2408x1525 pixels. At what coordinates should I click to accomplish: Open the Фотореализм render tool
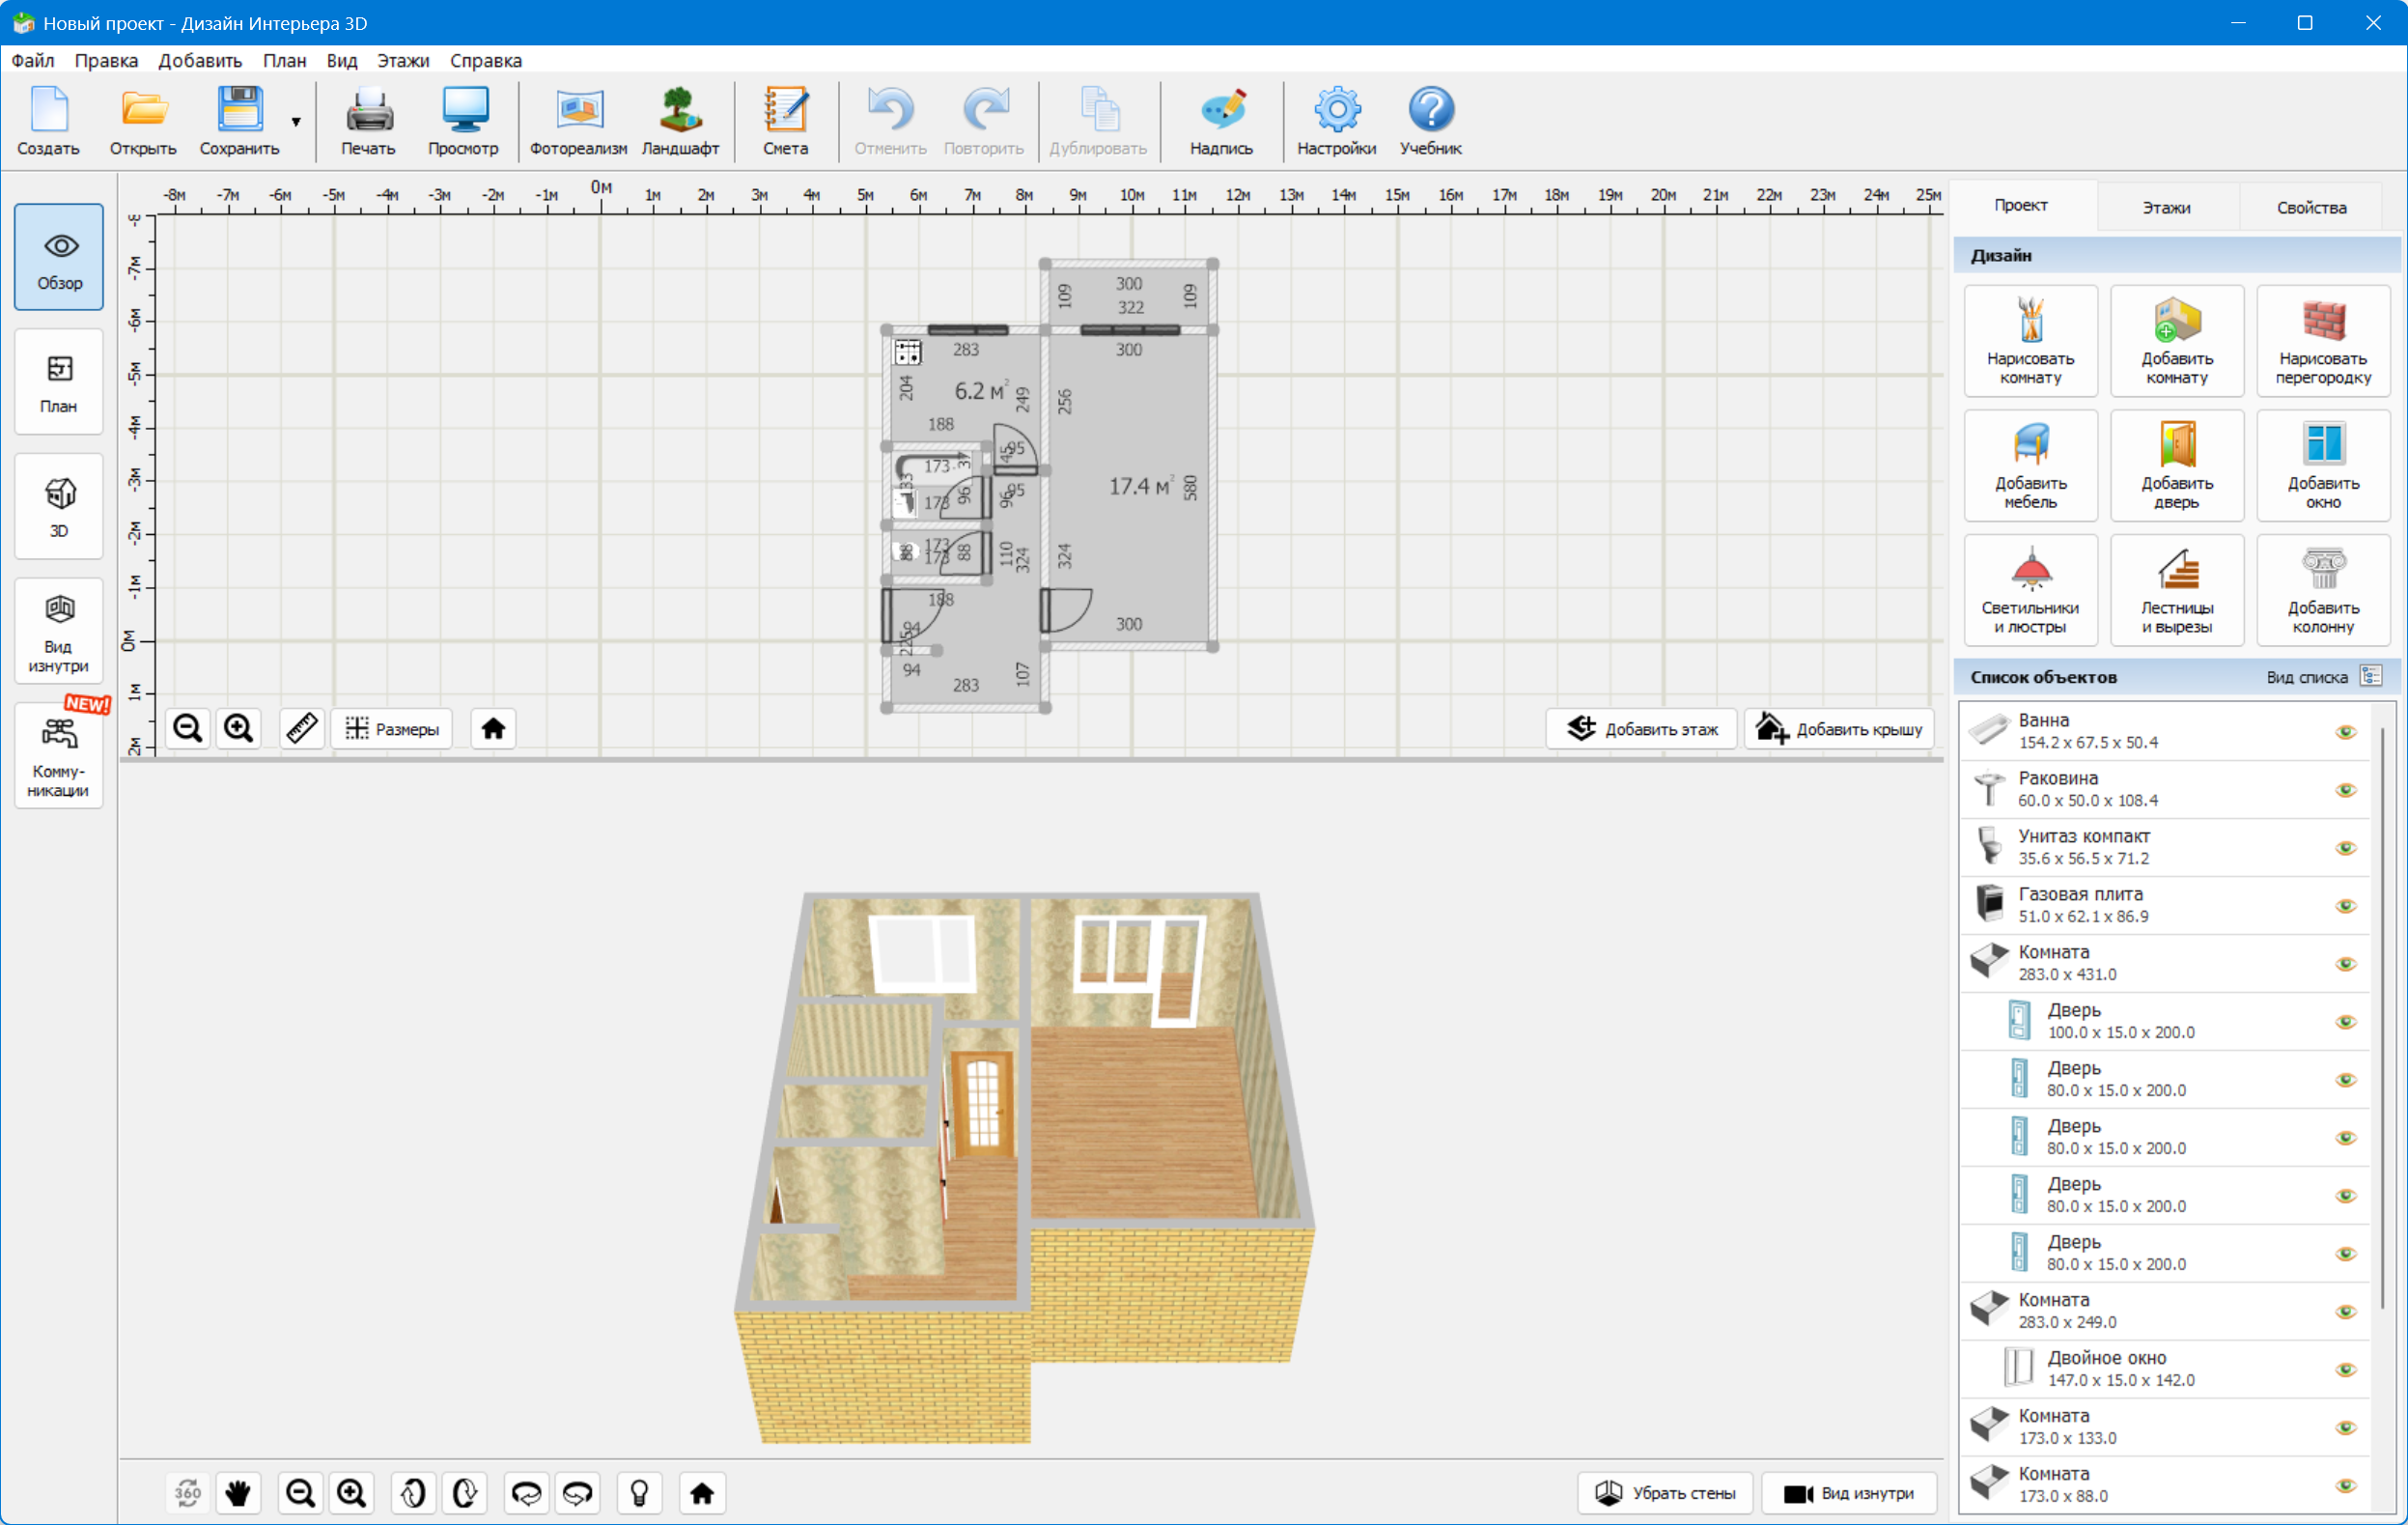tap(578, 120)
